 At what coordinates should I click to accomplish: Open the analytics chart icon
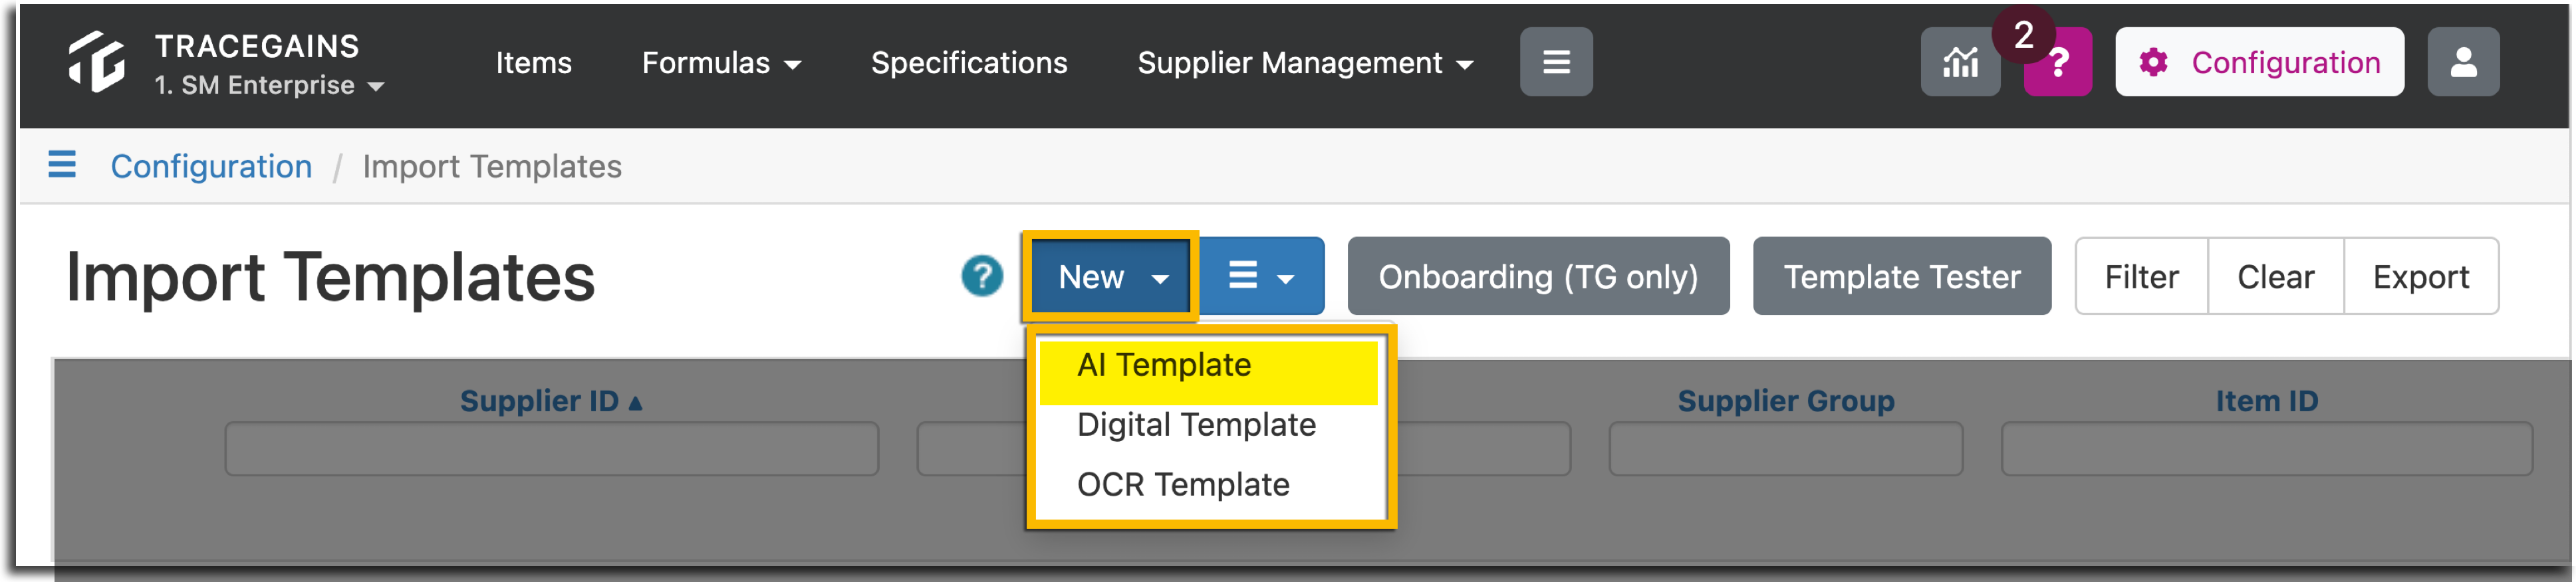(1959, 63)
